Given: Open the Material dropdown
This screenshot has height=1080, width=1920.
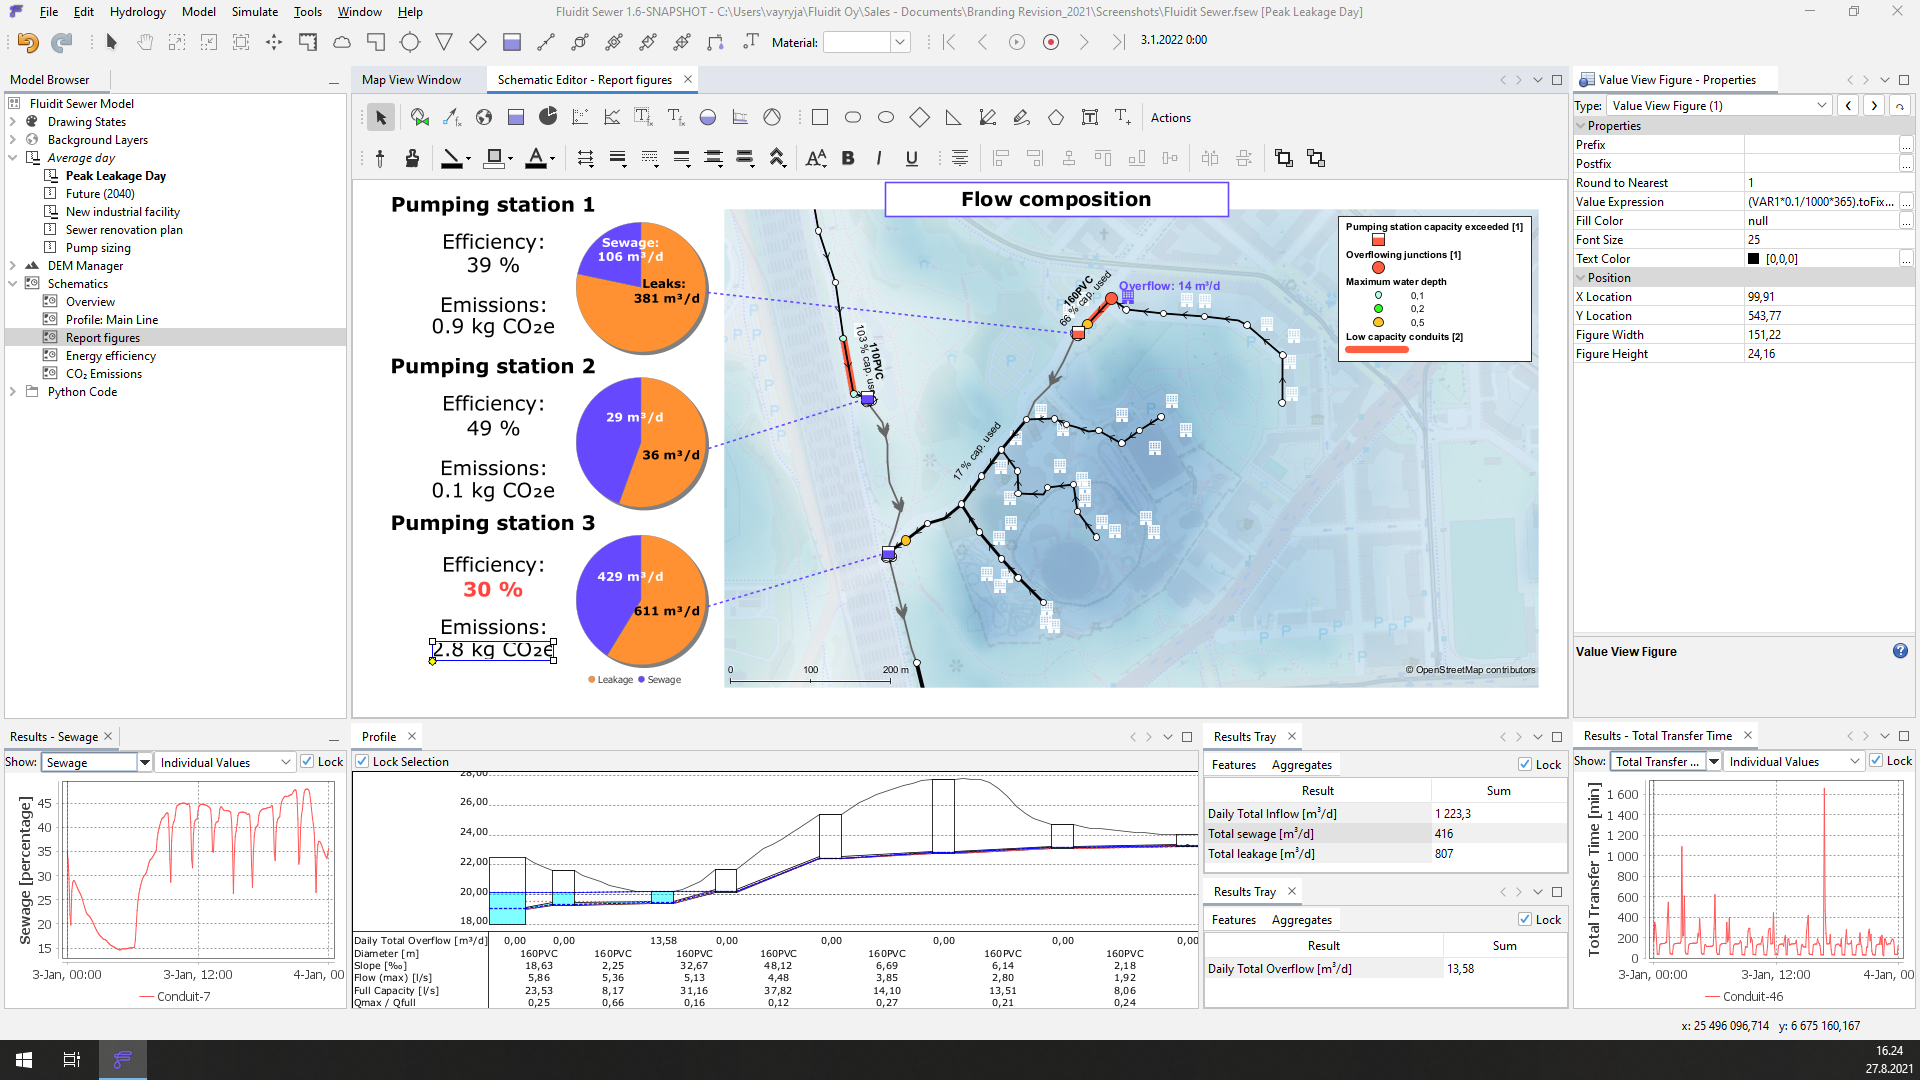Looking at the screenshot, I should (900, 42).
